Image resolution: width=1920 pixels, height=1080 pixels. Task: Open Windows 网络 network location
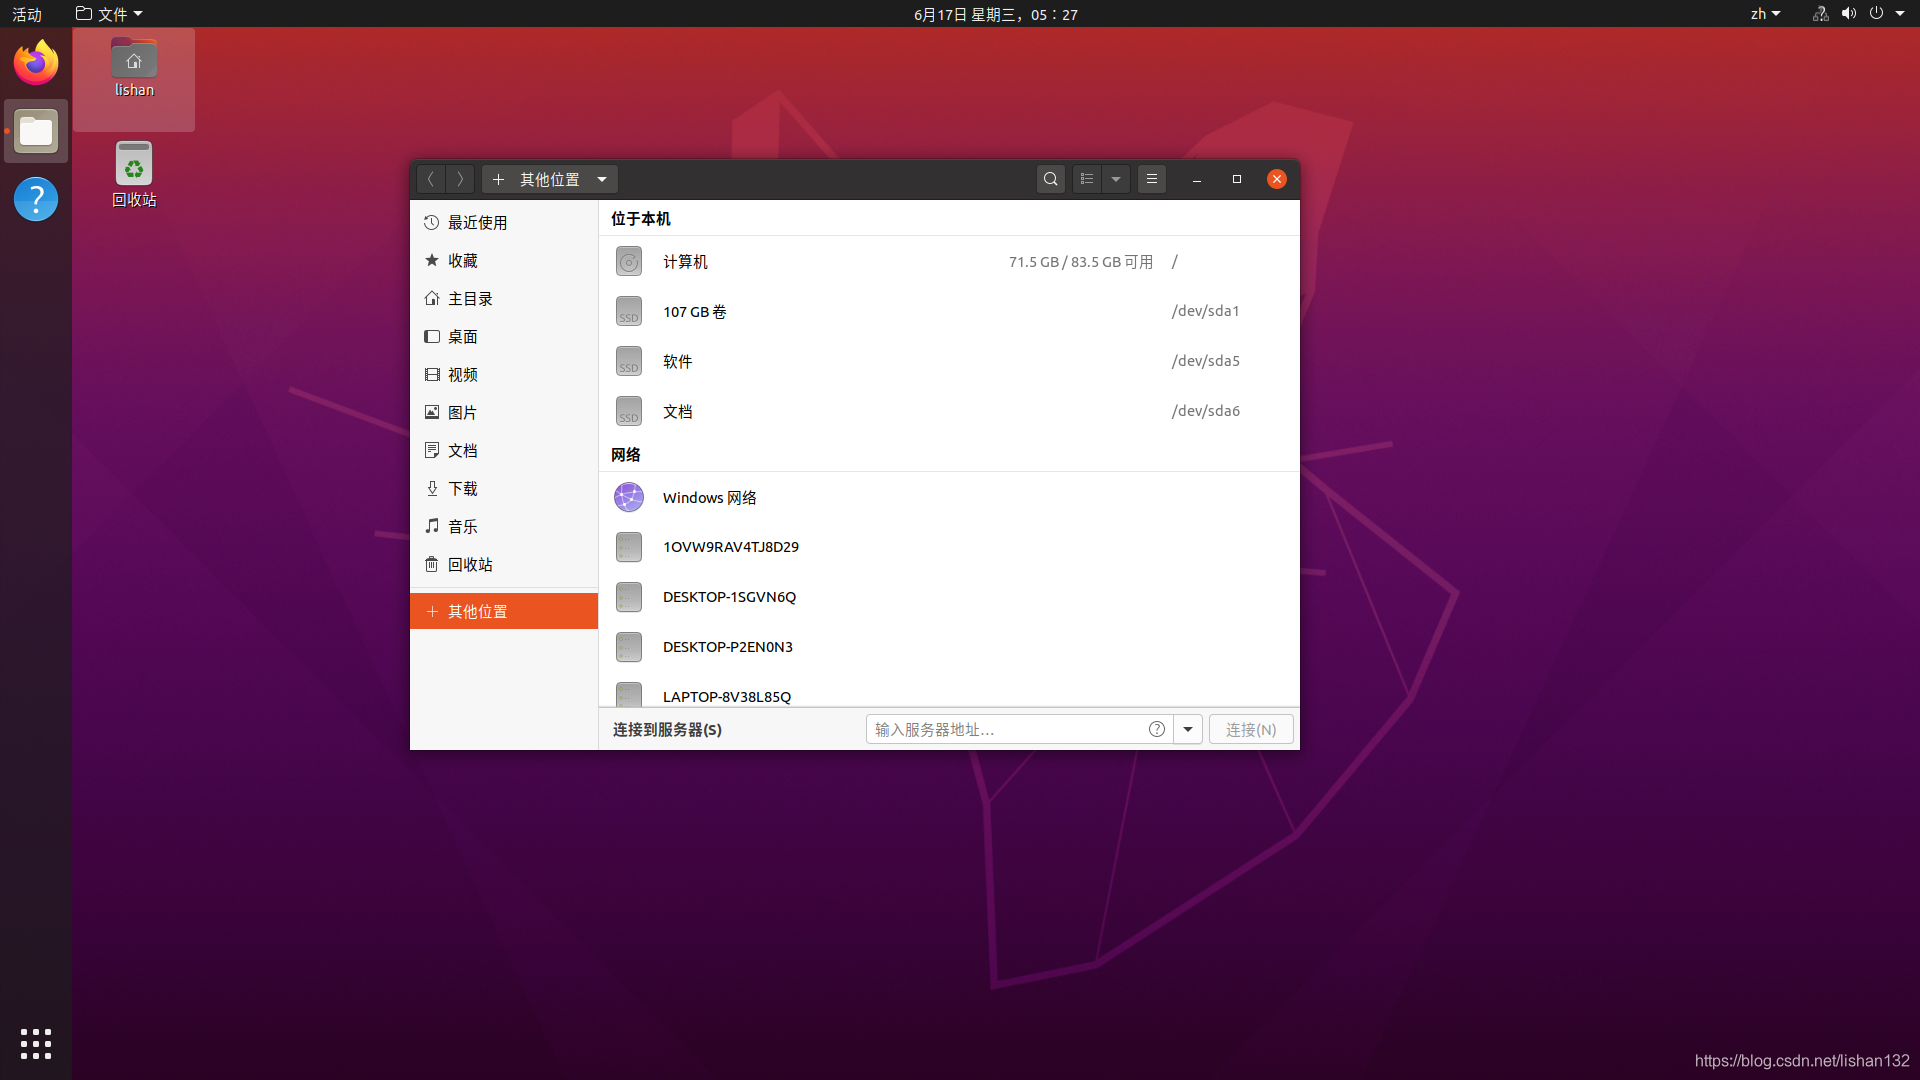[x=709, y=498]
